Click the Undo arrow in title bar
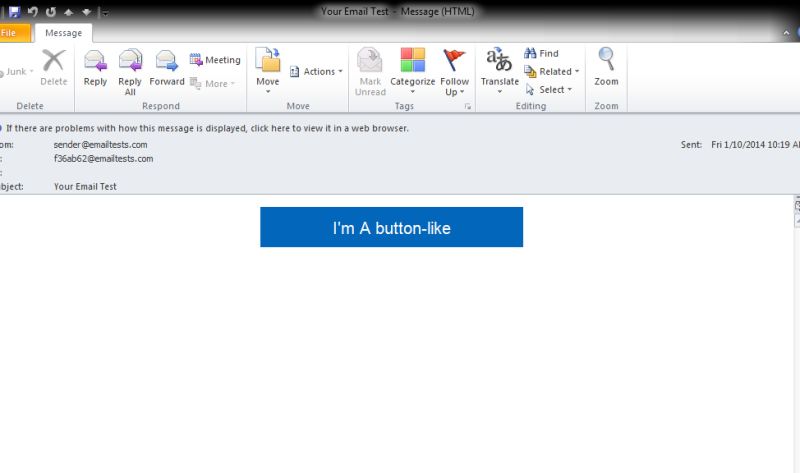Image resolution: width=800 pixels, height=473 pixels. point(33,11)
